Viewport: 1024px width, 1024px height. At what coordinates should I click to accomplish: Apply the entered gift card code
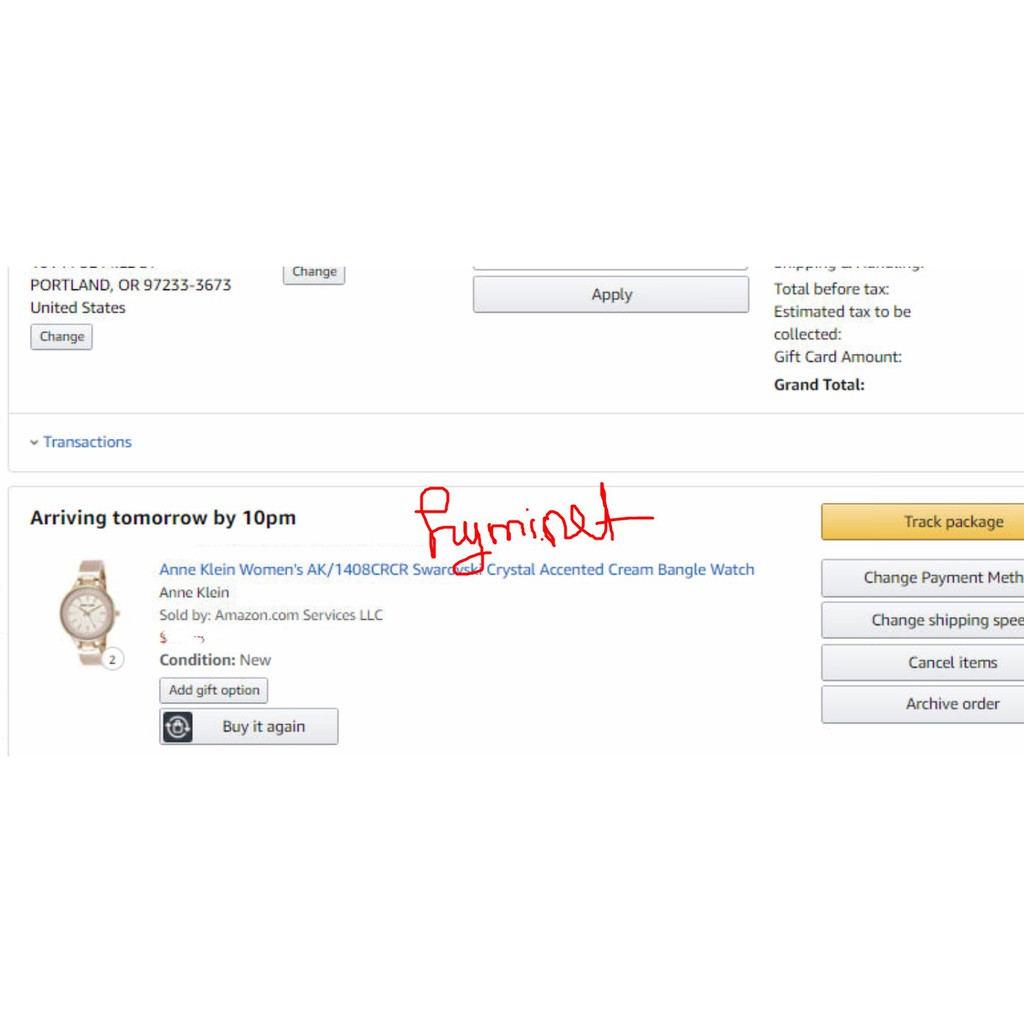[611, 295]
